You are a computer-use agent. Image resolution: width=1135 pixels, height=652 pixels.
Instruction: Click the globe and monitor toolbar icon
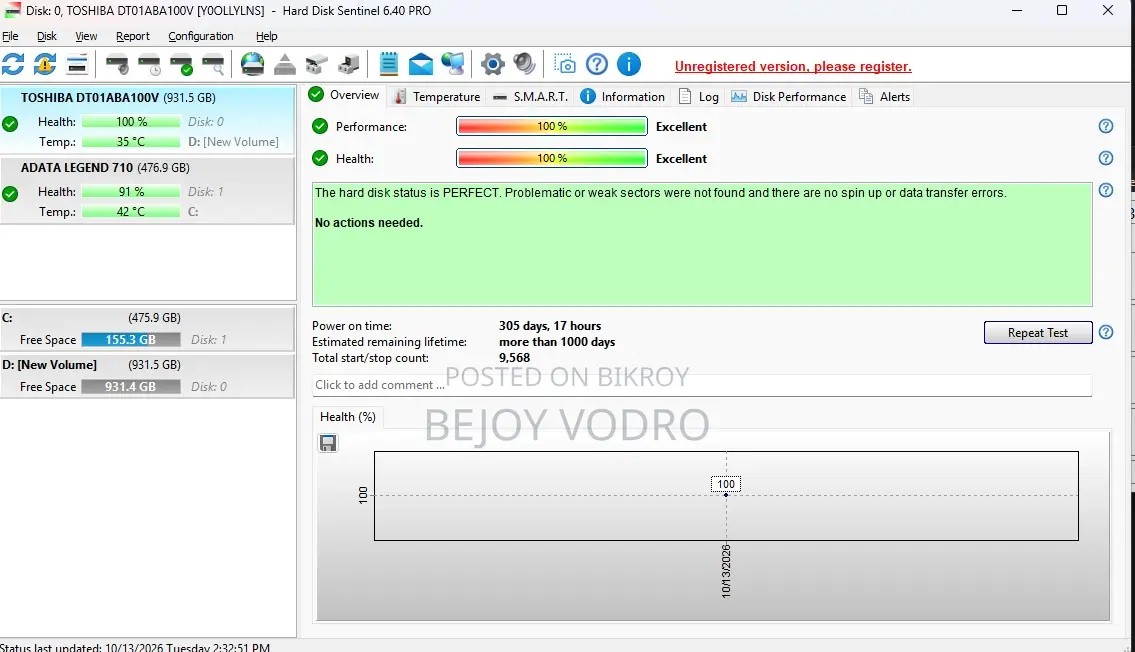coord(453,64)
